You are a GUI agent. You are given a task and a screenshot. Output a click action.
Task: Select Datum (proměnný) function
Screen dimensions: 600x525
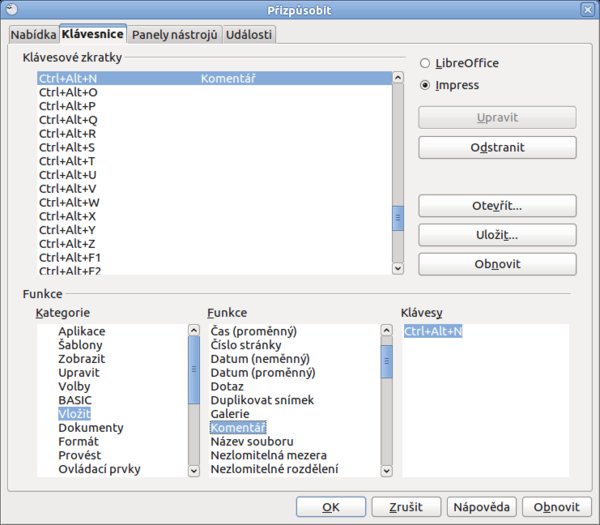263,373
